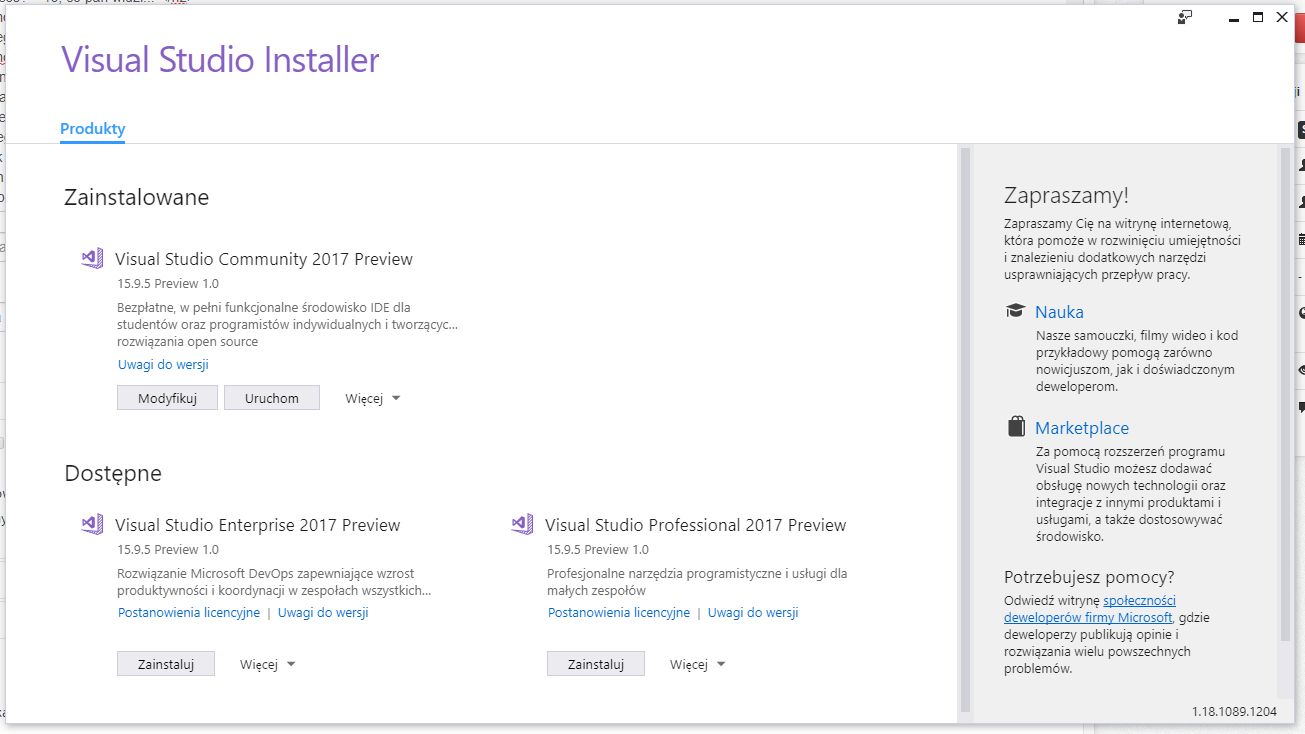Install Professional edition with Zainstaluj button
Image resolution: width=1305 pixels, height=734 pixels.
pos(596,664)
